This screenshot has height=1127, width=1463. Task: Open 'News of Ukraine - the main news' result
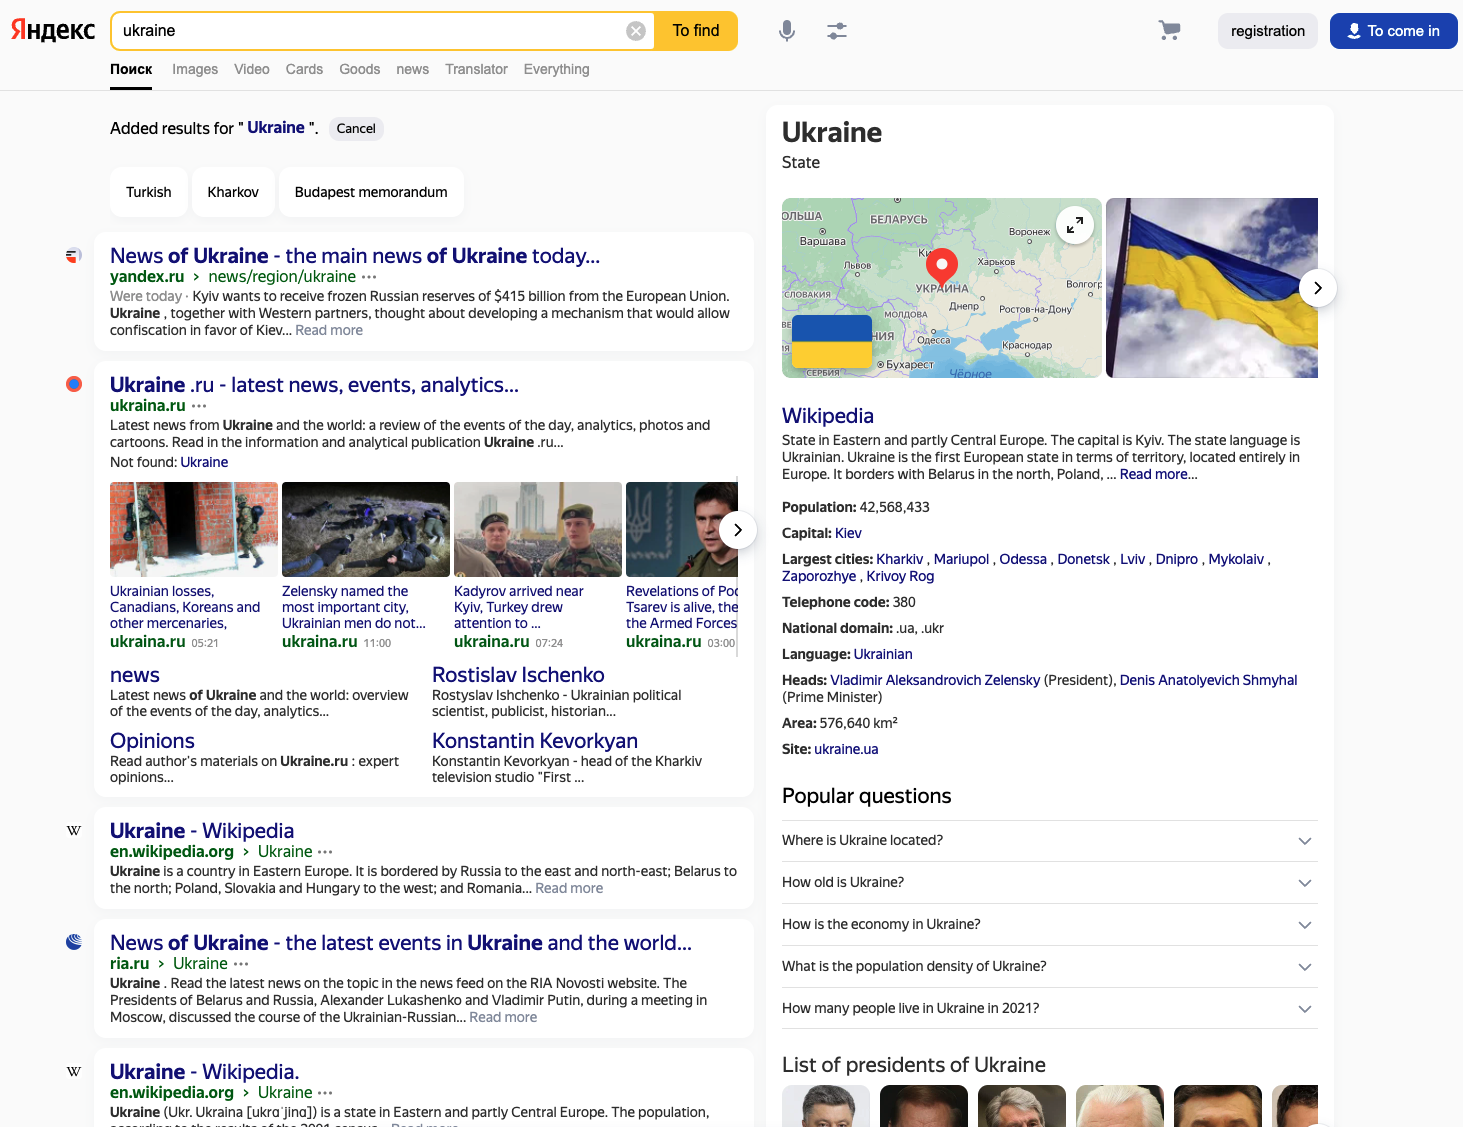[355, 256]
